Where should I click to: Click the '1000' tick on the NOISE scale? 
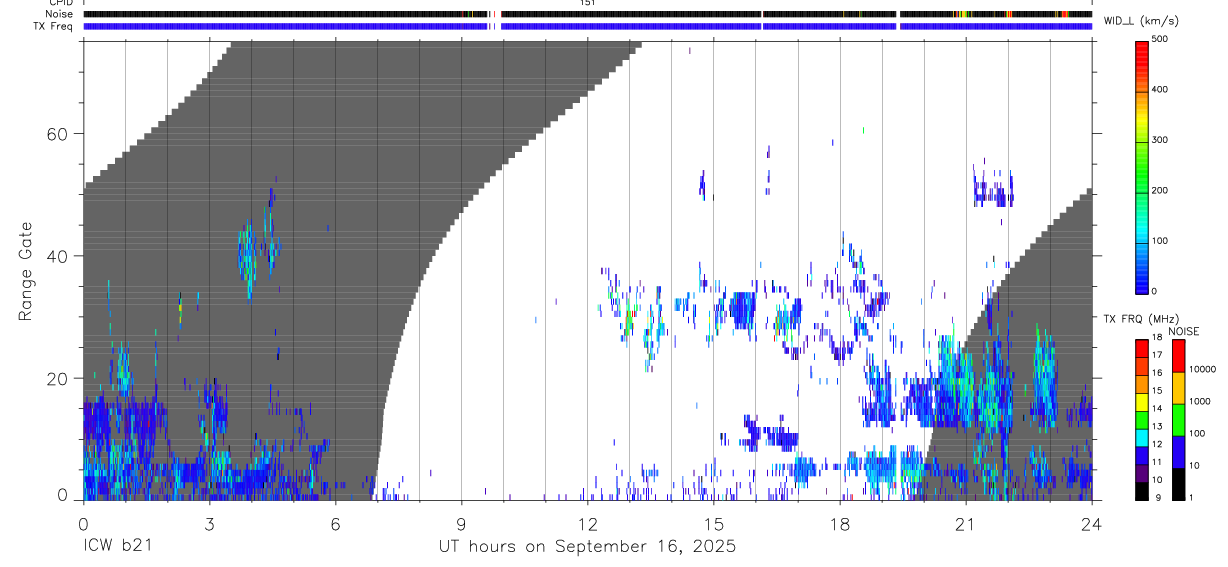point(1200,401)
